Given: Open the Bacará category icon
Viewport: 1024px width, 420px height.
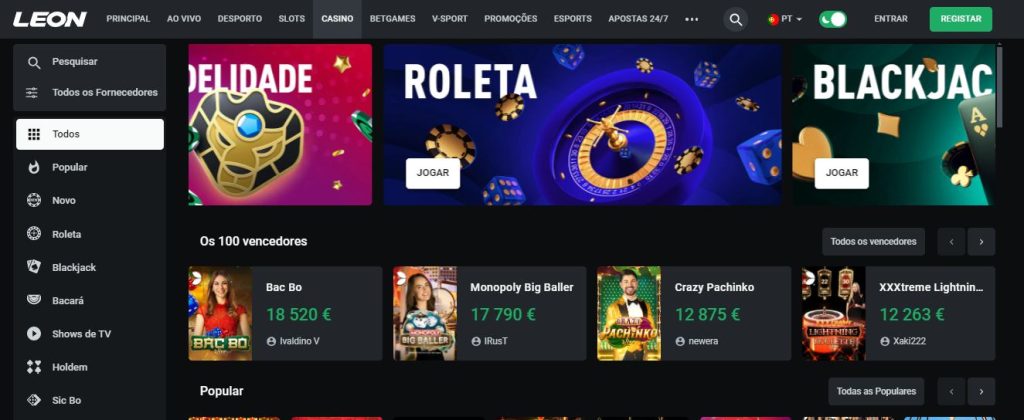Looking at the screenshot, I should click(x=34, y=300).
